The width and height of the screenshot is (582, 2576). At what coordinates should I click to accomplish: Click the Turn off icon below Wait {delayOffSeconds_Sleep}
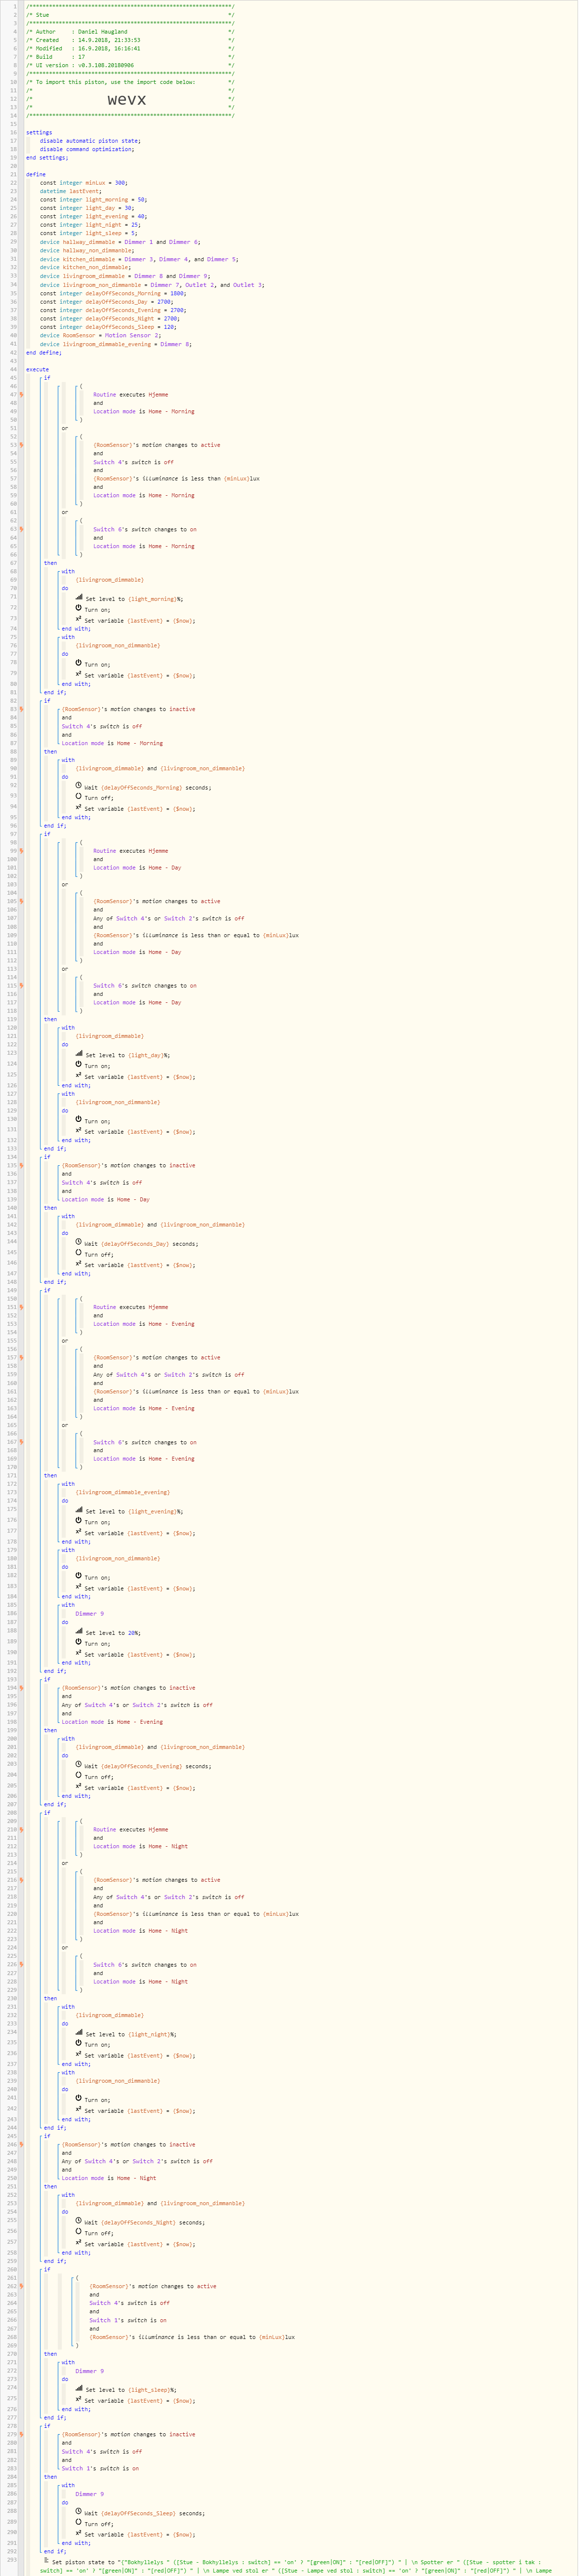coord(79,2522)
